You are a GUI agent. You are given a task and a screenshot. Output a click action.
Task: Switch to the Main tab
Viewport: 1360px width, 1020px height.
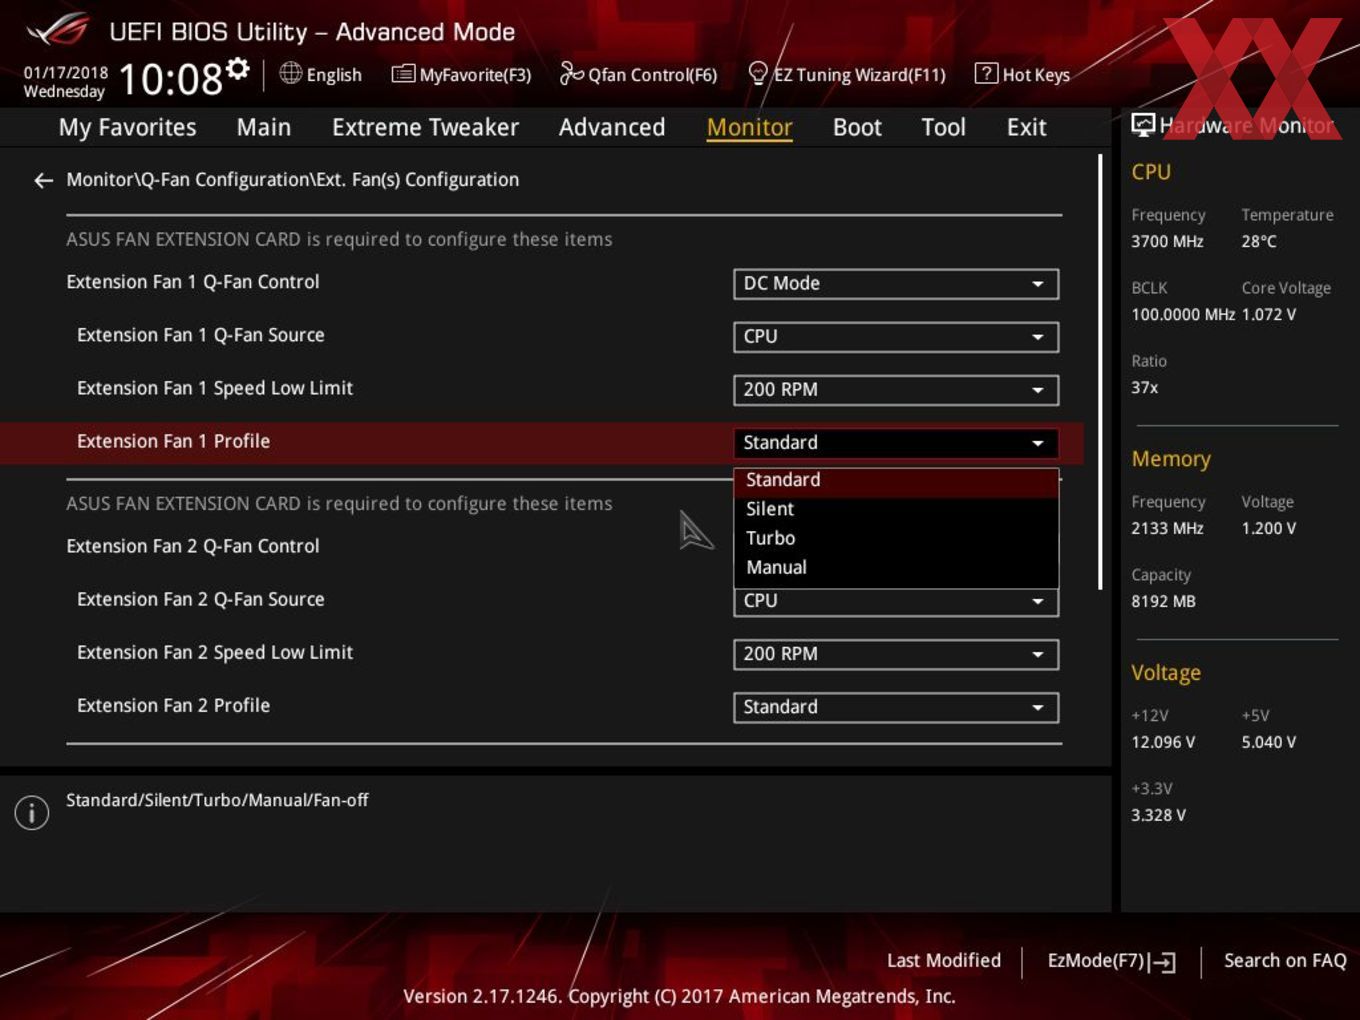point(264,127)
